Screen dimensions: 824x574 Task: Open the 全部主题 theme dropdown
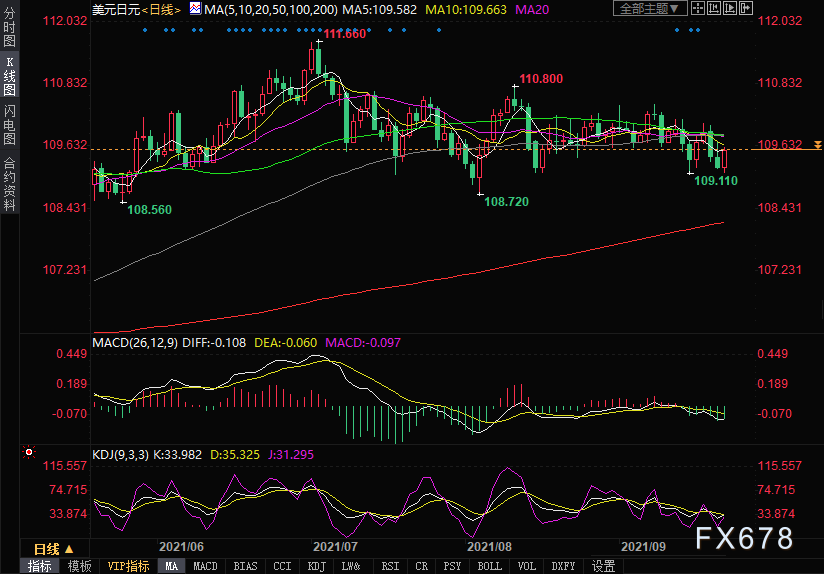pyautogui.click(x=652, y=9)
